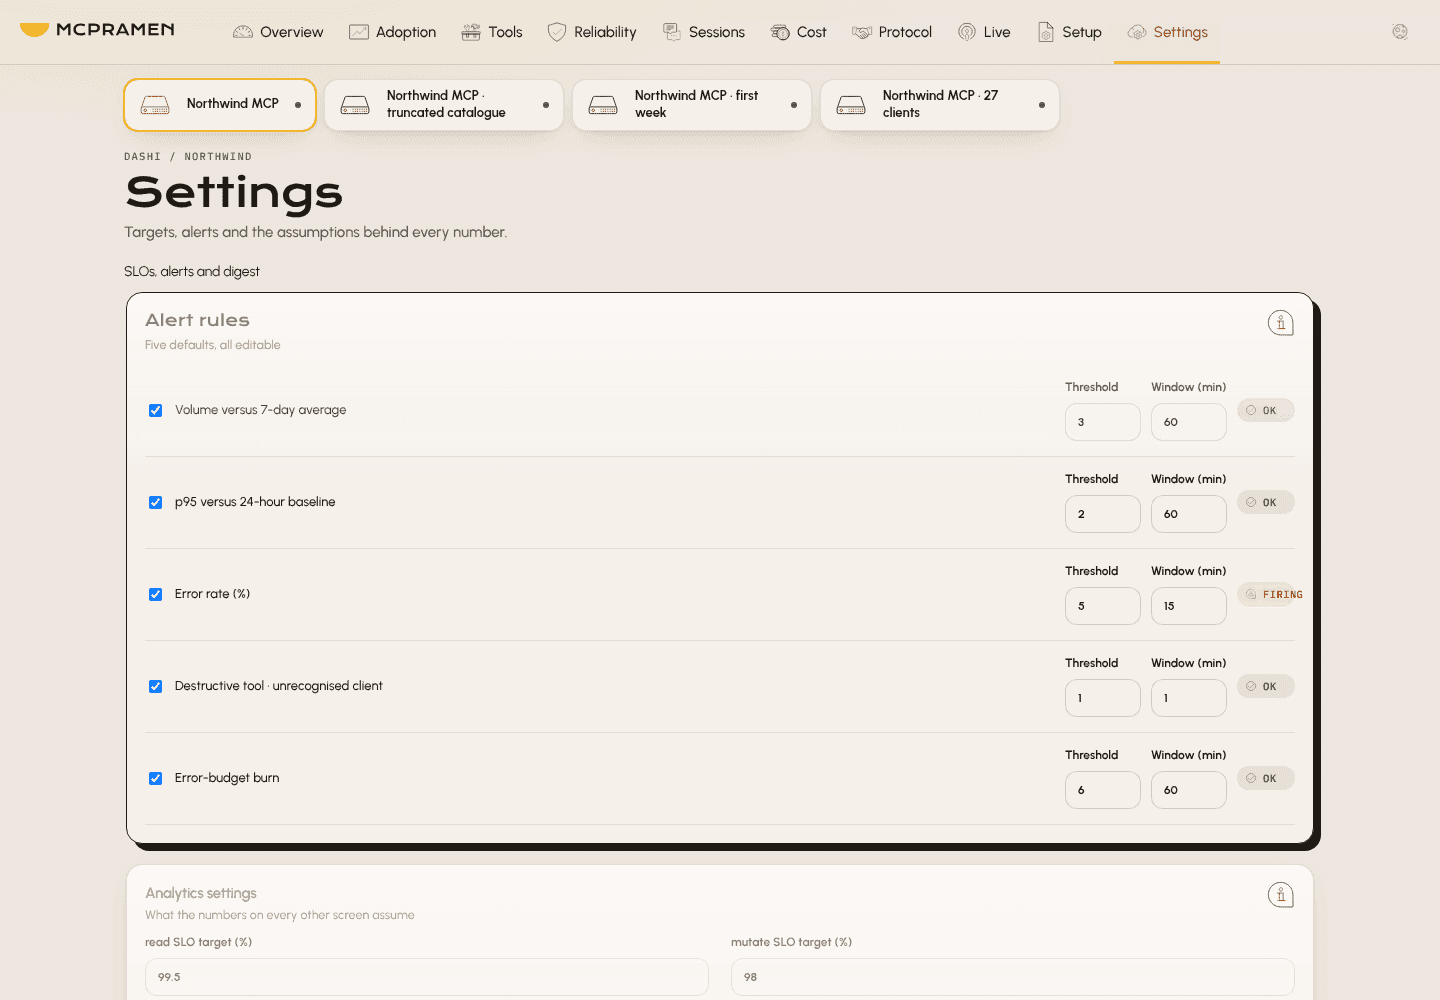Edit Error rate window minutes field
1440x1000 pixels.
(1189, 606)
